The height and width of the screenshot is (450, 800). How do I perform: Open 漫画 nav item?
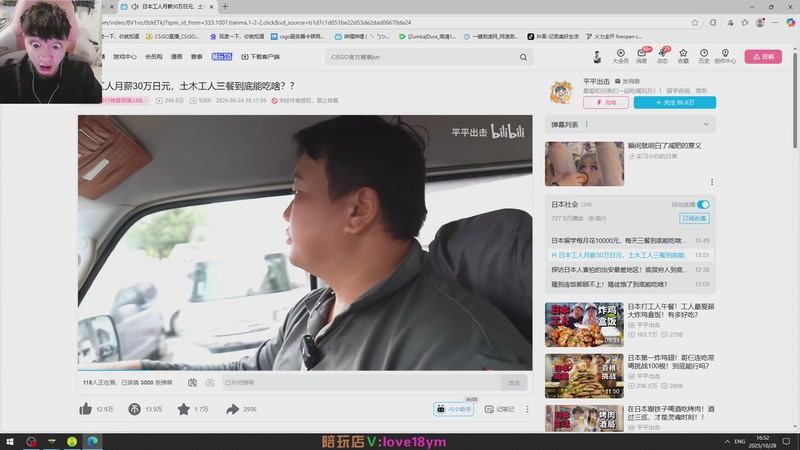[177, 57]
